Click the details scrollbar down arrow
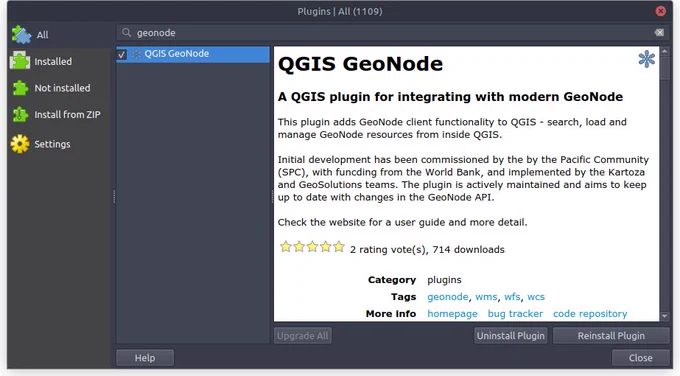The height and width of the screenshot is (376, 680). click(x=664, y=317)
